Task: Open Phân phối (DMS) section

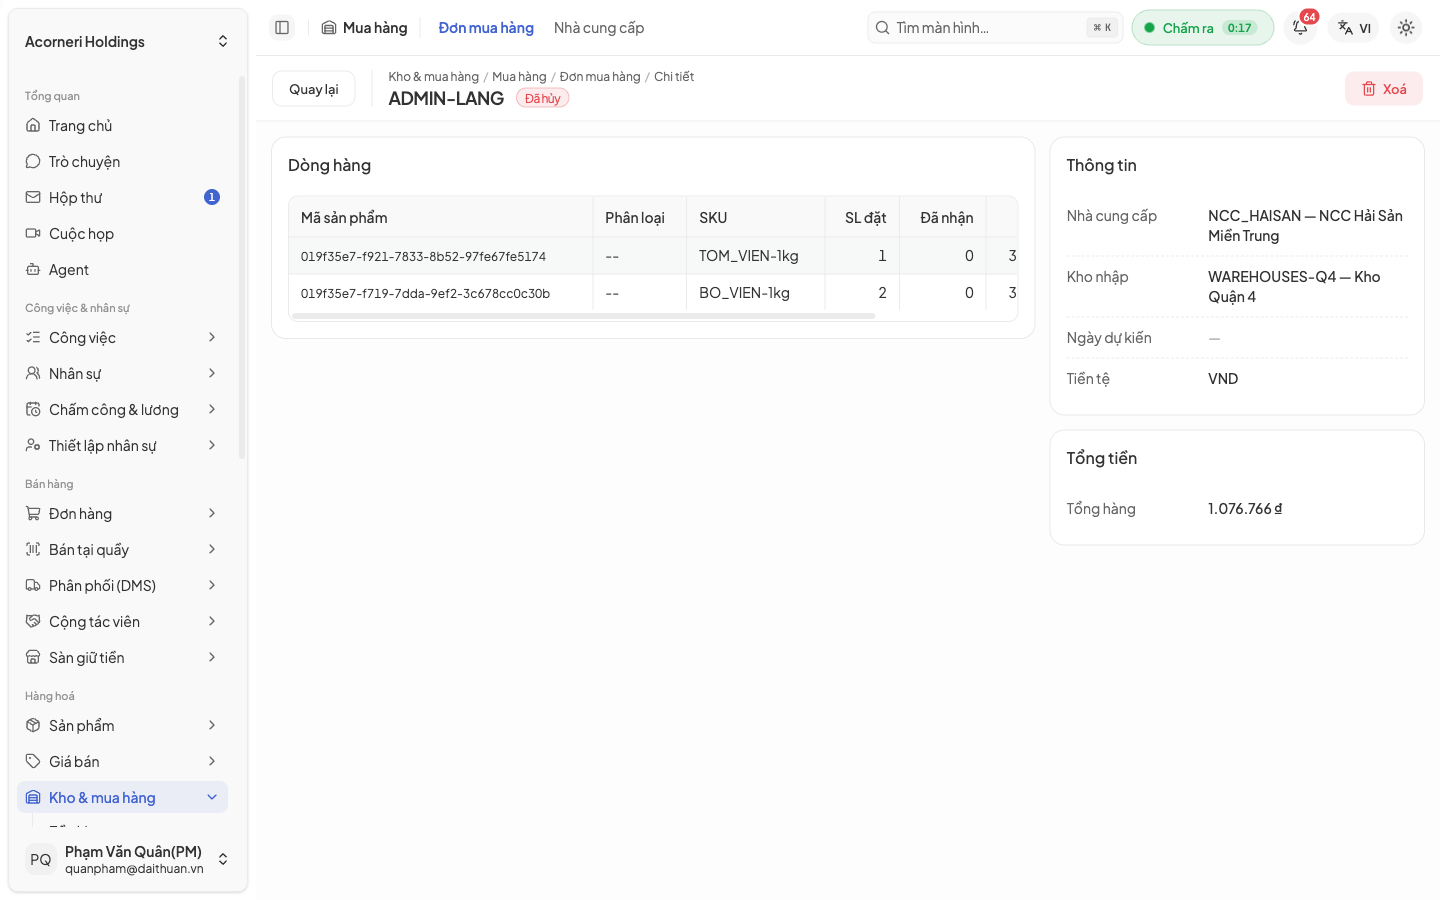Action: 123,586
